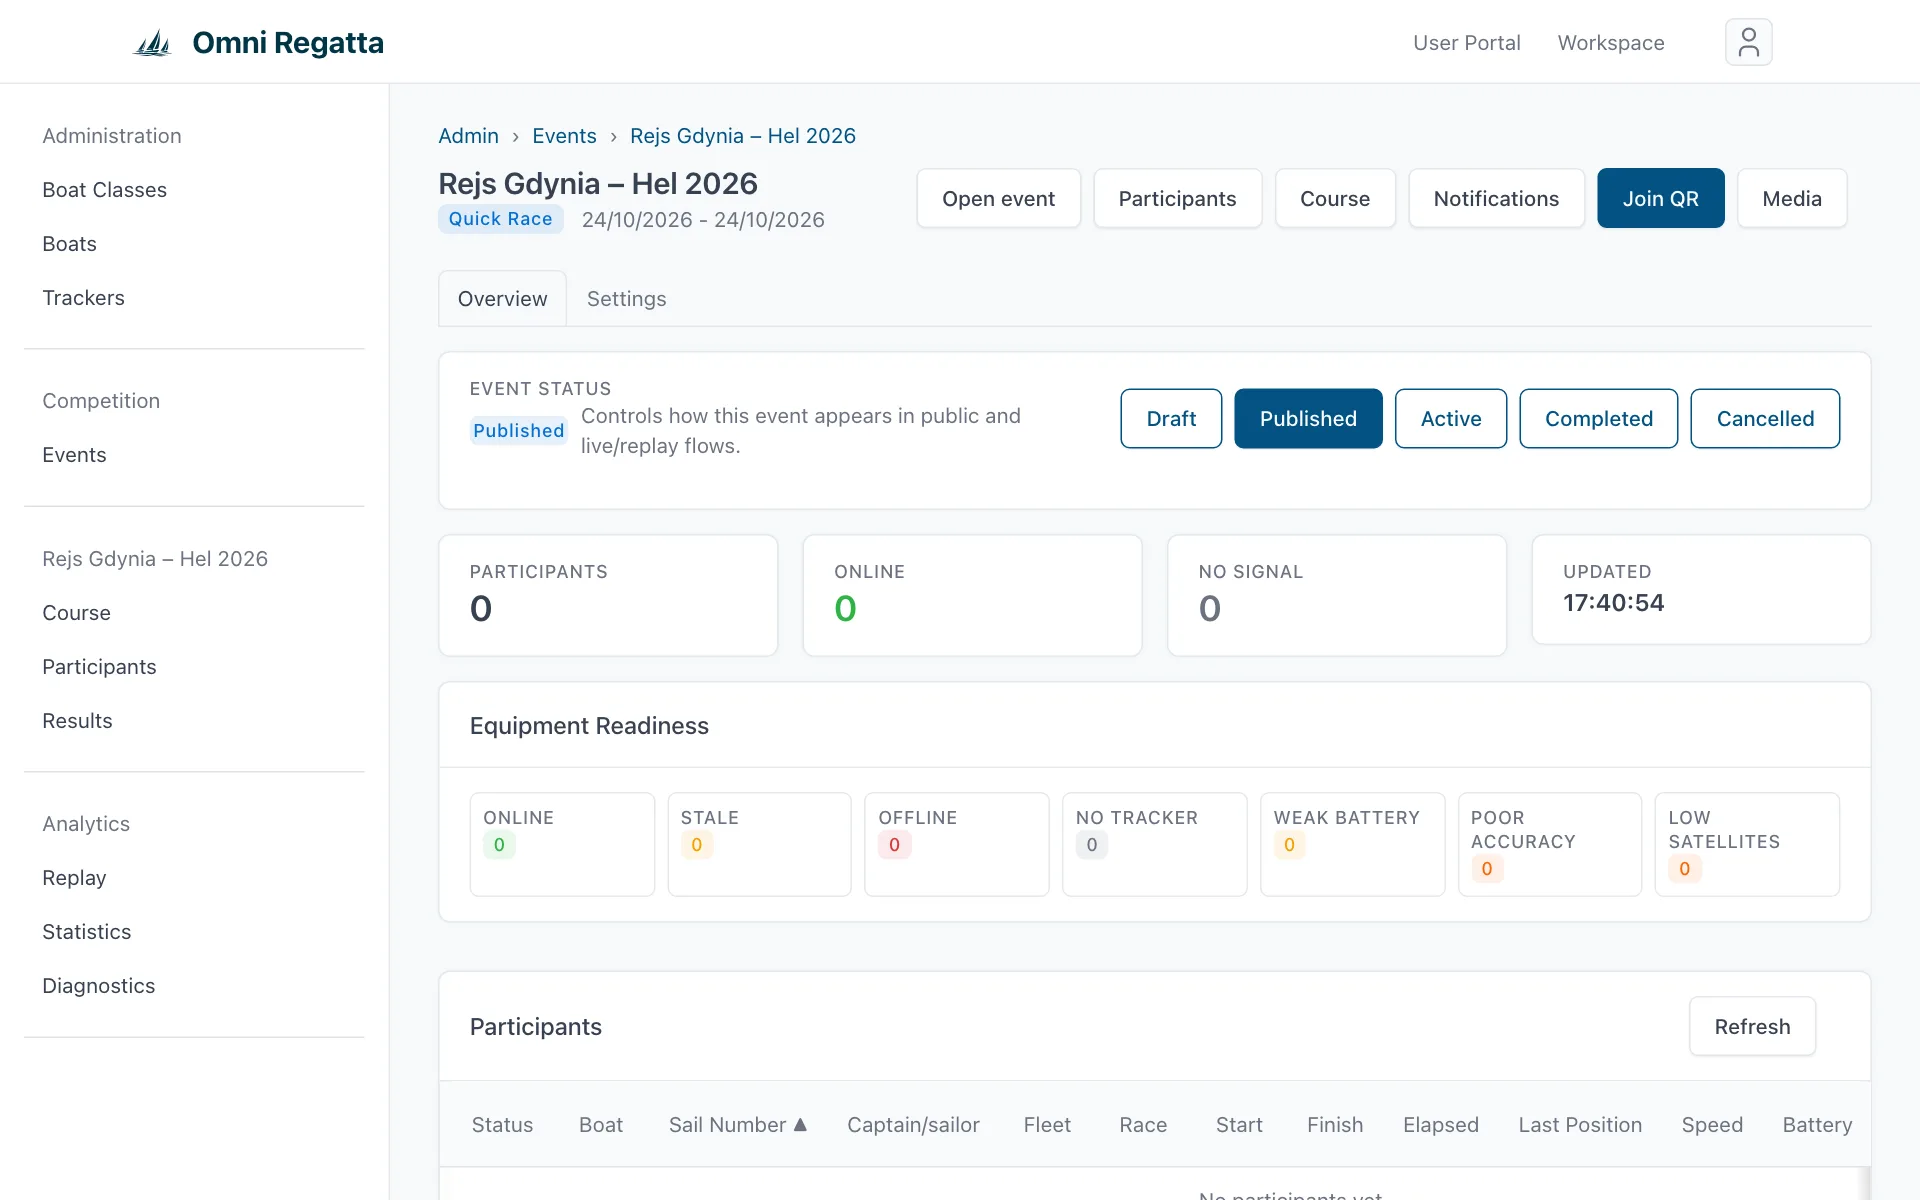Click Rejs Gdynia – Hel 2026 breadcrumb

[x=742, y=136]
